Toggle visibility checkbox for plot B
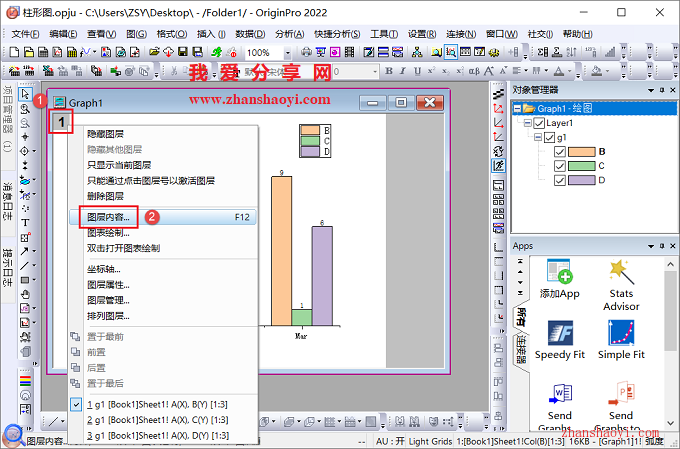This screenshot has width=680, height=449. point(560,152)
